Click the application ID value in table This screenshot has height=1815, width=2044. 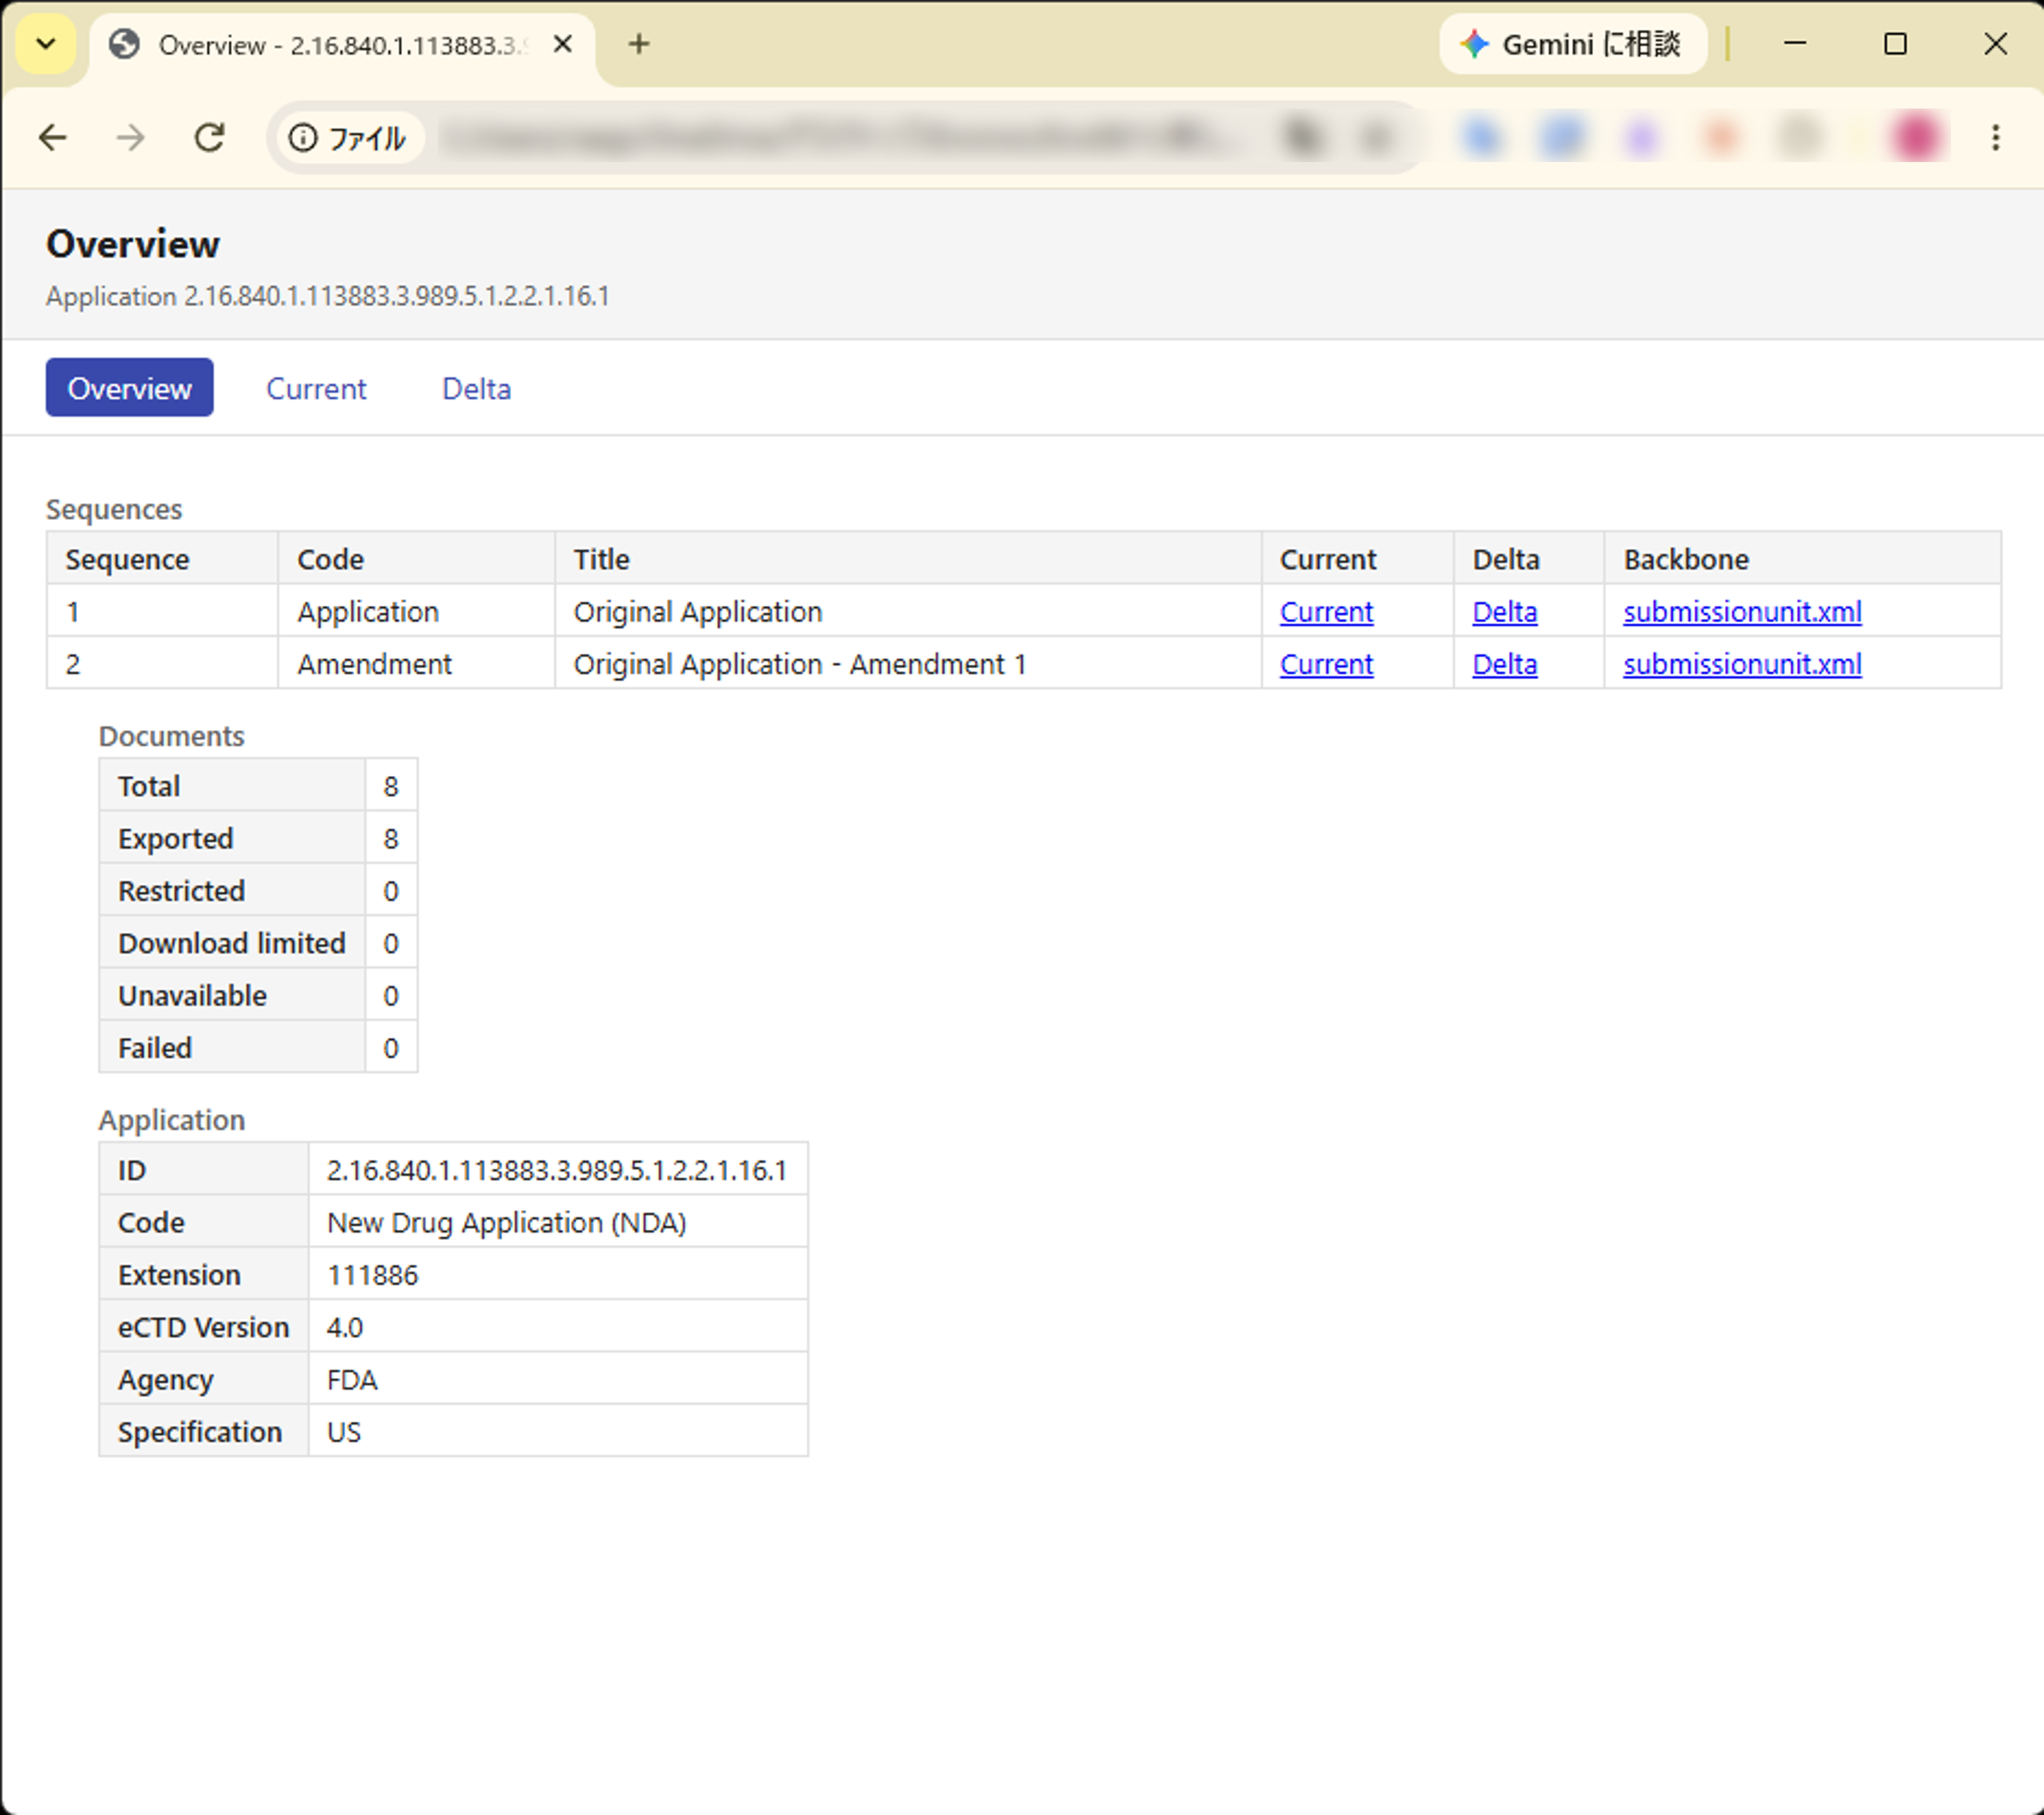pyautogui.click(x=556, y=1170)
